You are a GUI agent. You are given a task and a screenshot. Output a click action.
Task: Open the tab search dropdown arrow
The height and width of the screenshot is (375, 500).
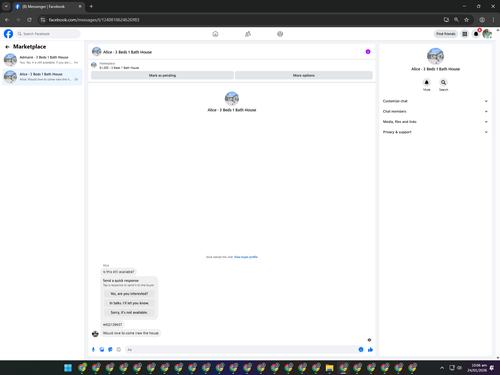(x=6, y=6)
